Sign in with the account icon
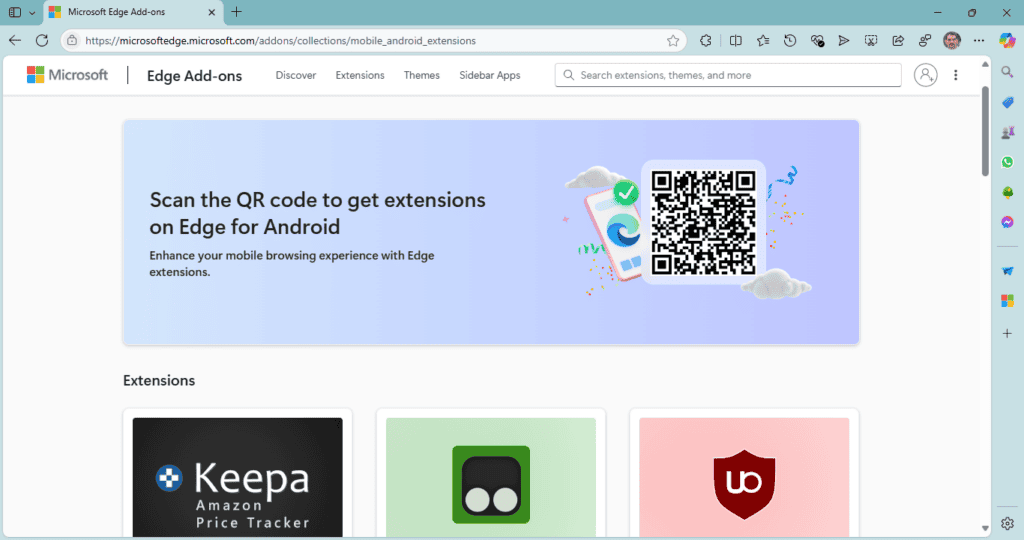Viewport: 1024px width, 540px height. [x=925, y=75]
